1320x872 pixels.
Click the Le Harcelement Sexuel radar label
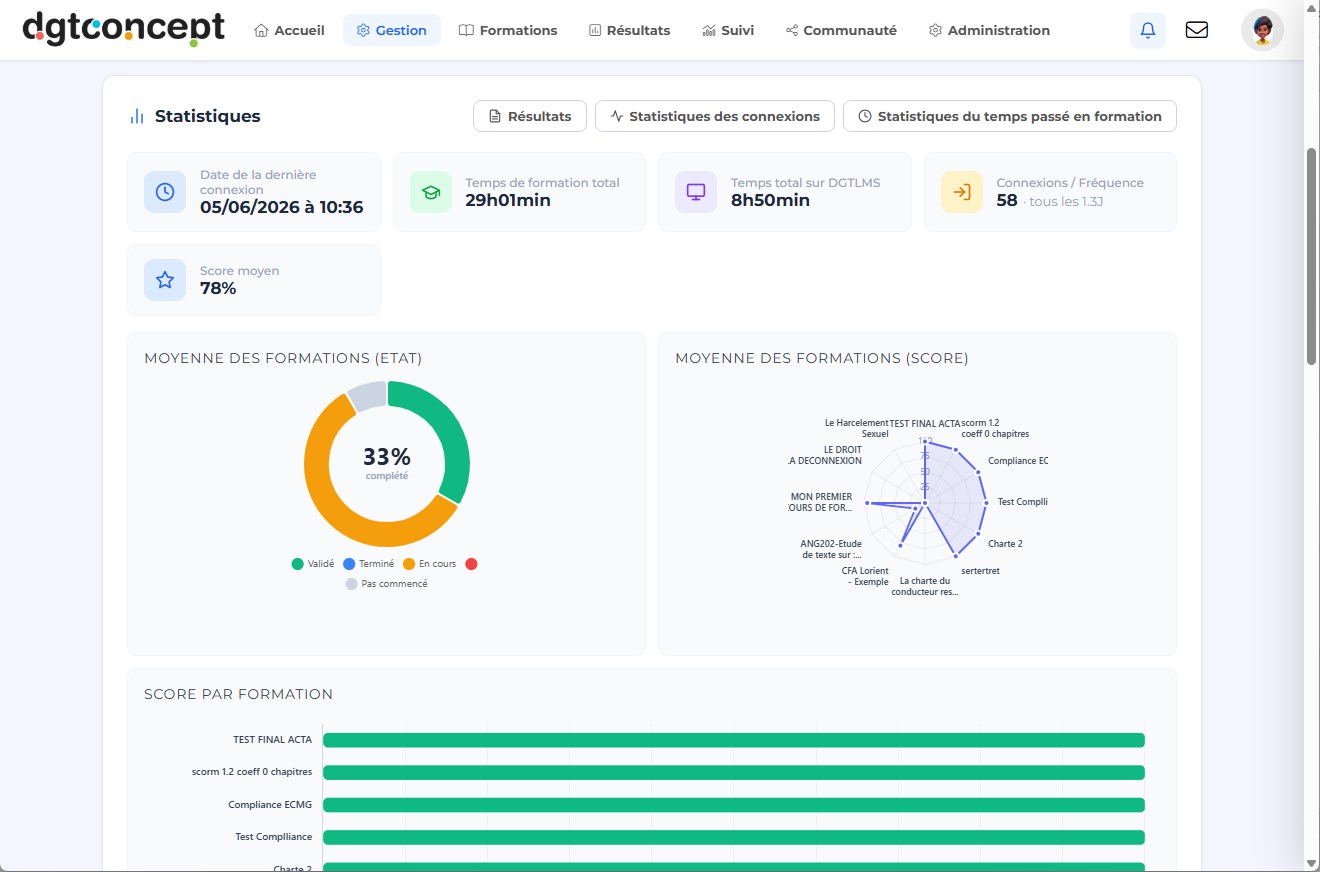coord(857,428)
